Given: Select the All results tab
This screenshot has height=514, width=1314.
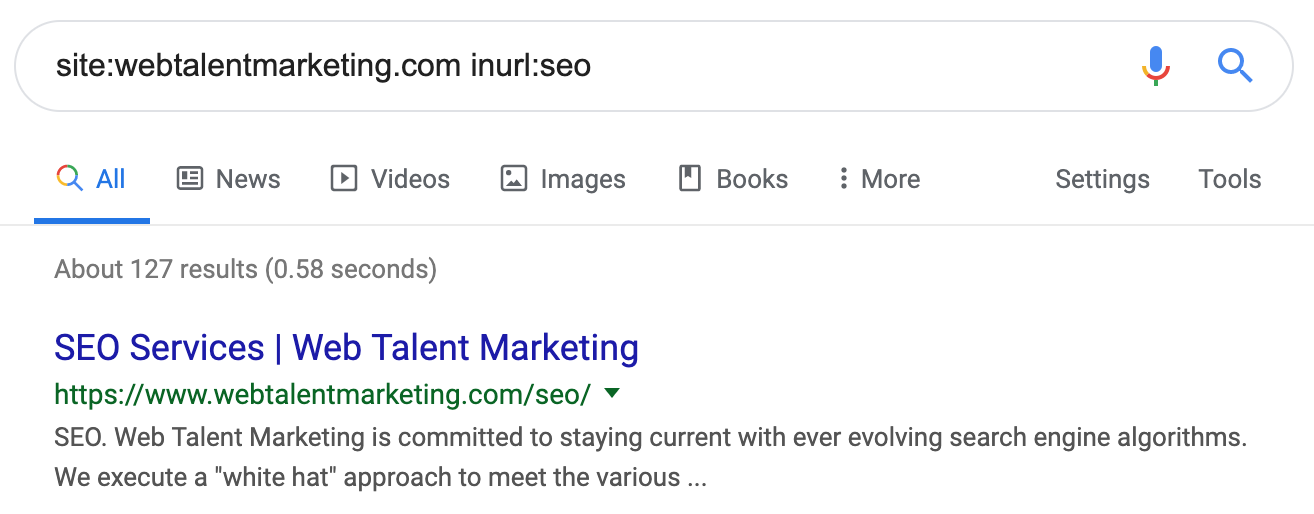Looking at the screenshot, I should click(x=91, y=179).
